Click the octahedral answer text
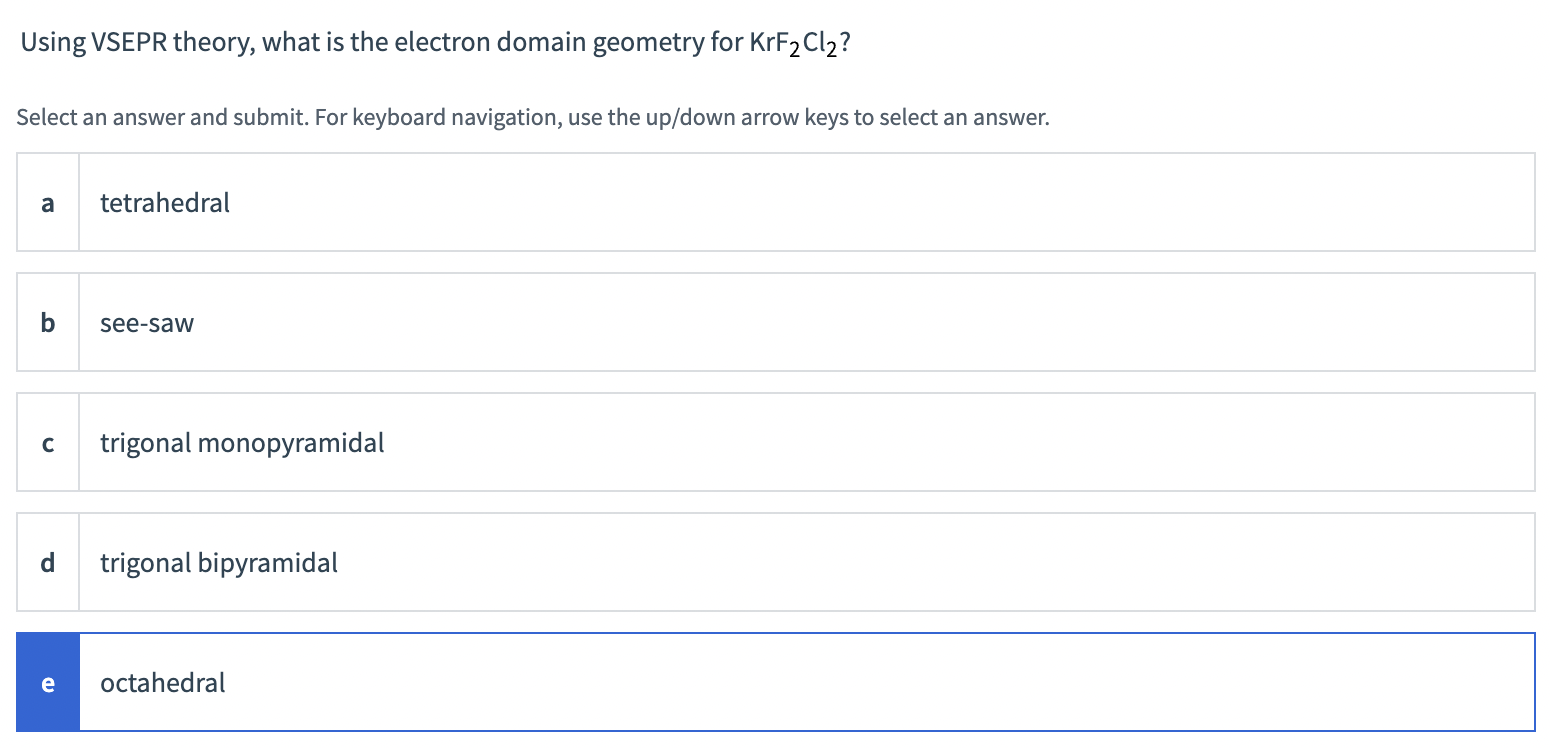1550x748 pixels. tap(161, 682)
